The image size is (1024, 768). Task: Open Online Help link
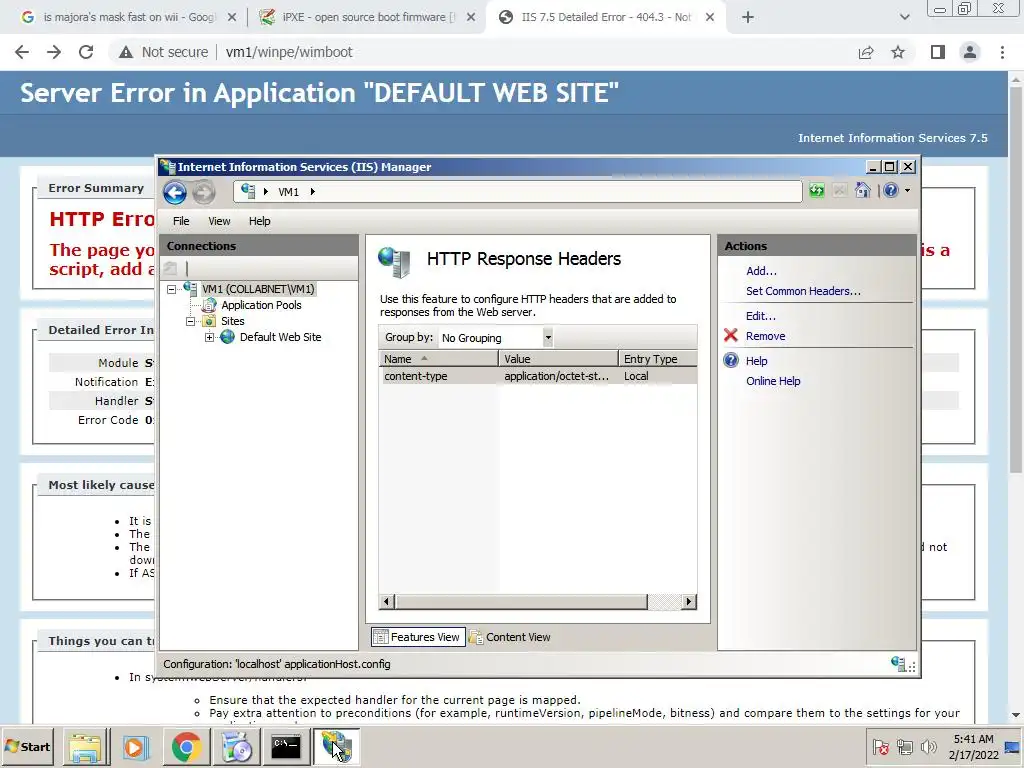point(773,381)
